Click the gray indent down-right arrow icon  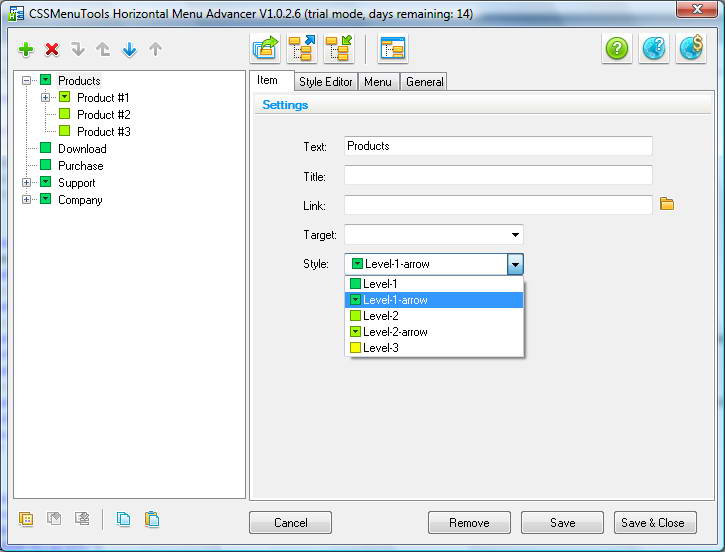click(x=78, y=49)
